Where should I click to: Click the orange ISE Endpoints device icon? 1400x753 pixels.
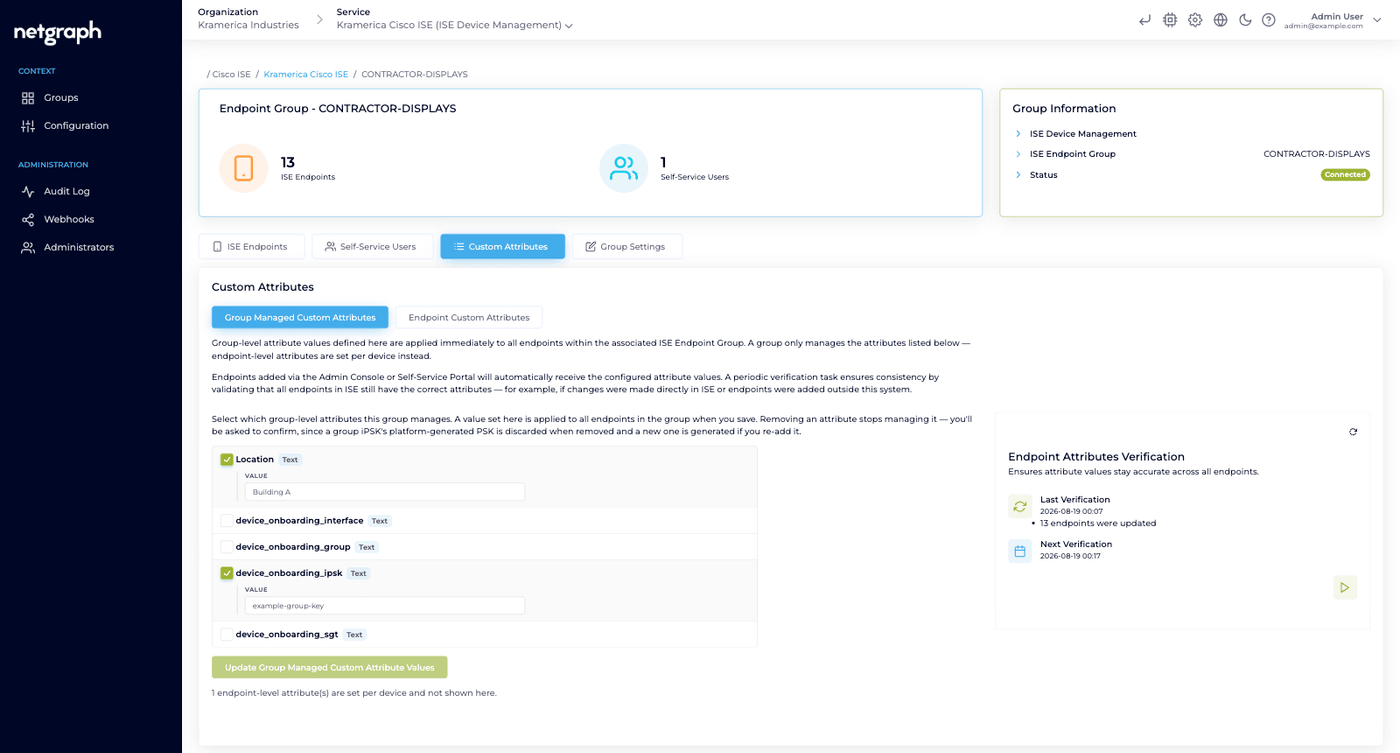click(244, 168)
